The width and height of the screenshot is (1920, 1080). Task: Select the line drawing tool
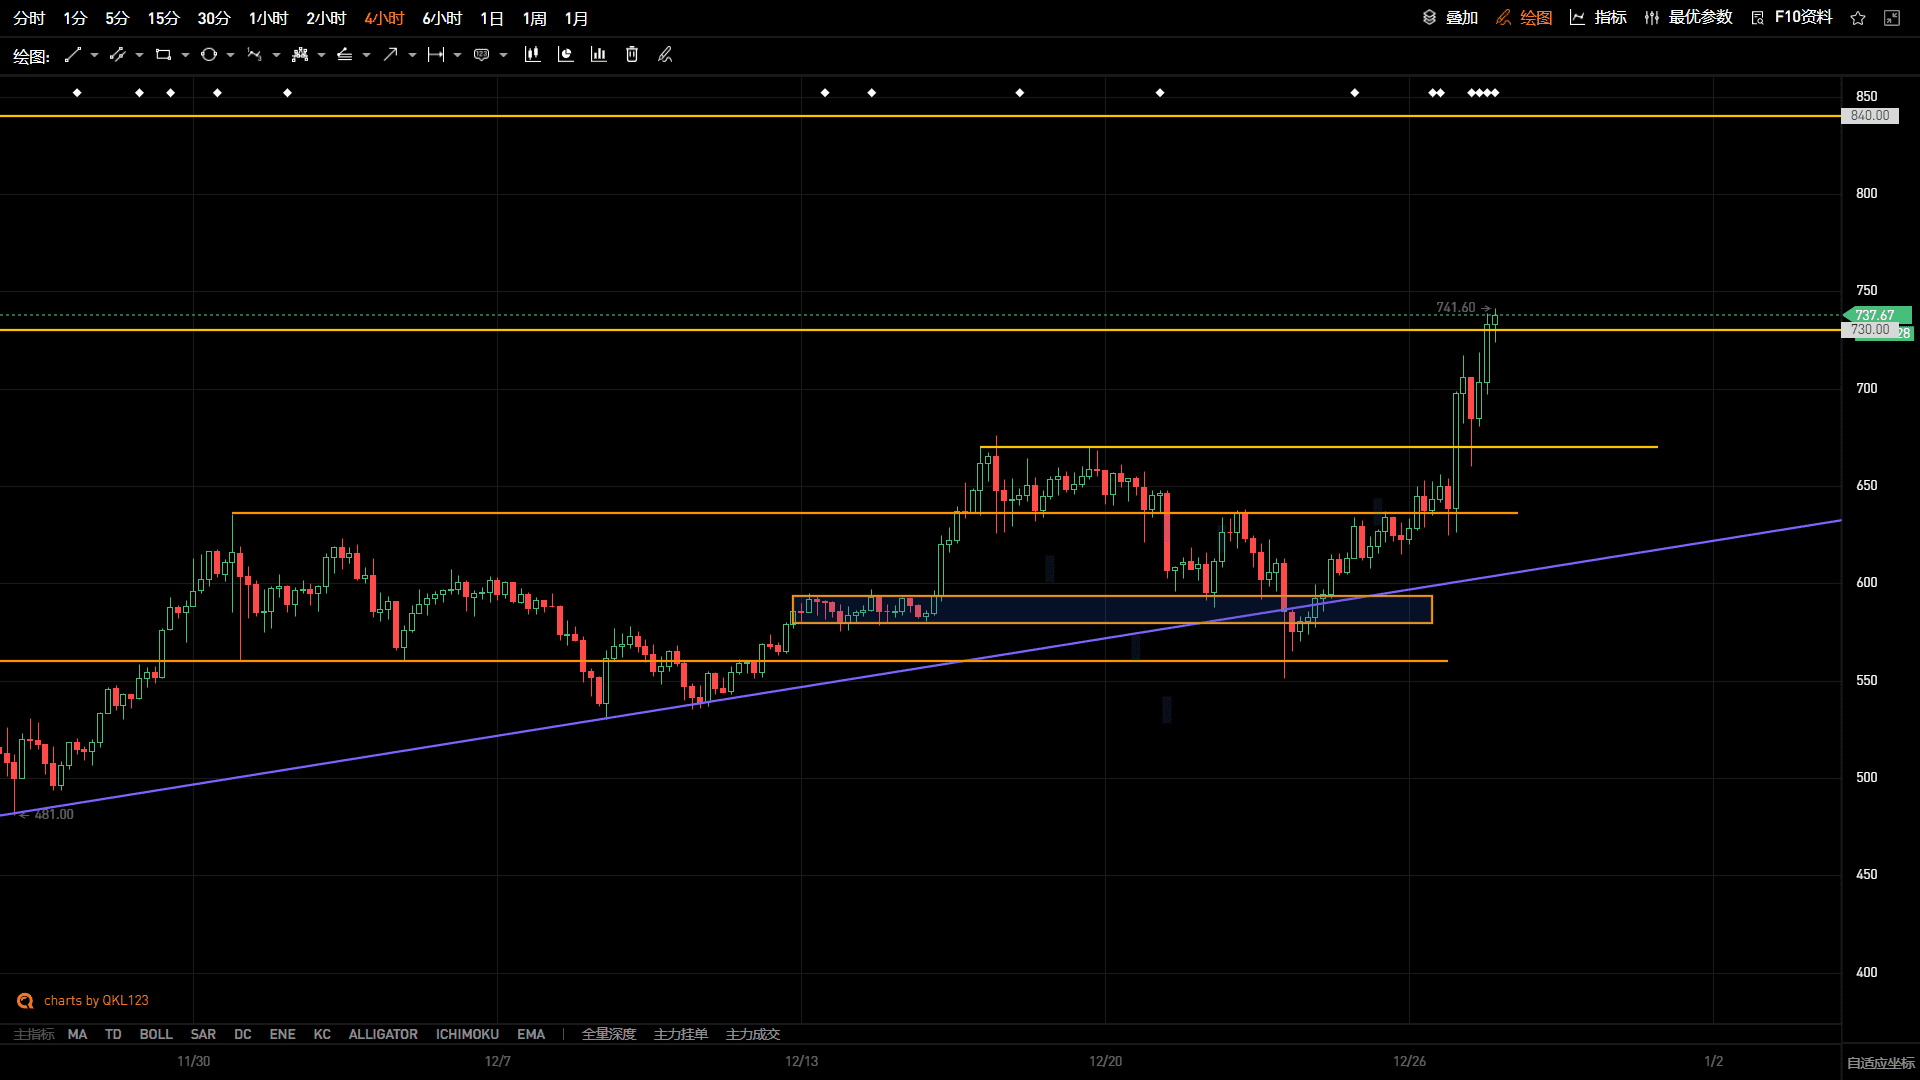pos(73,55)
